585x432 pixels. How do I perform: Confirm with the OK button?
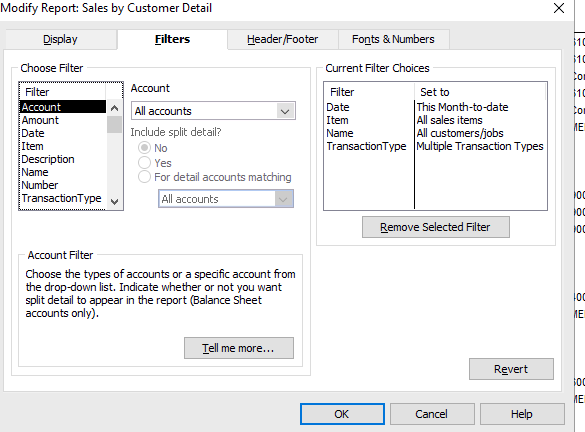click(342, 414)
